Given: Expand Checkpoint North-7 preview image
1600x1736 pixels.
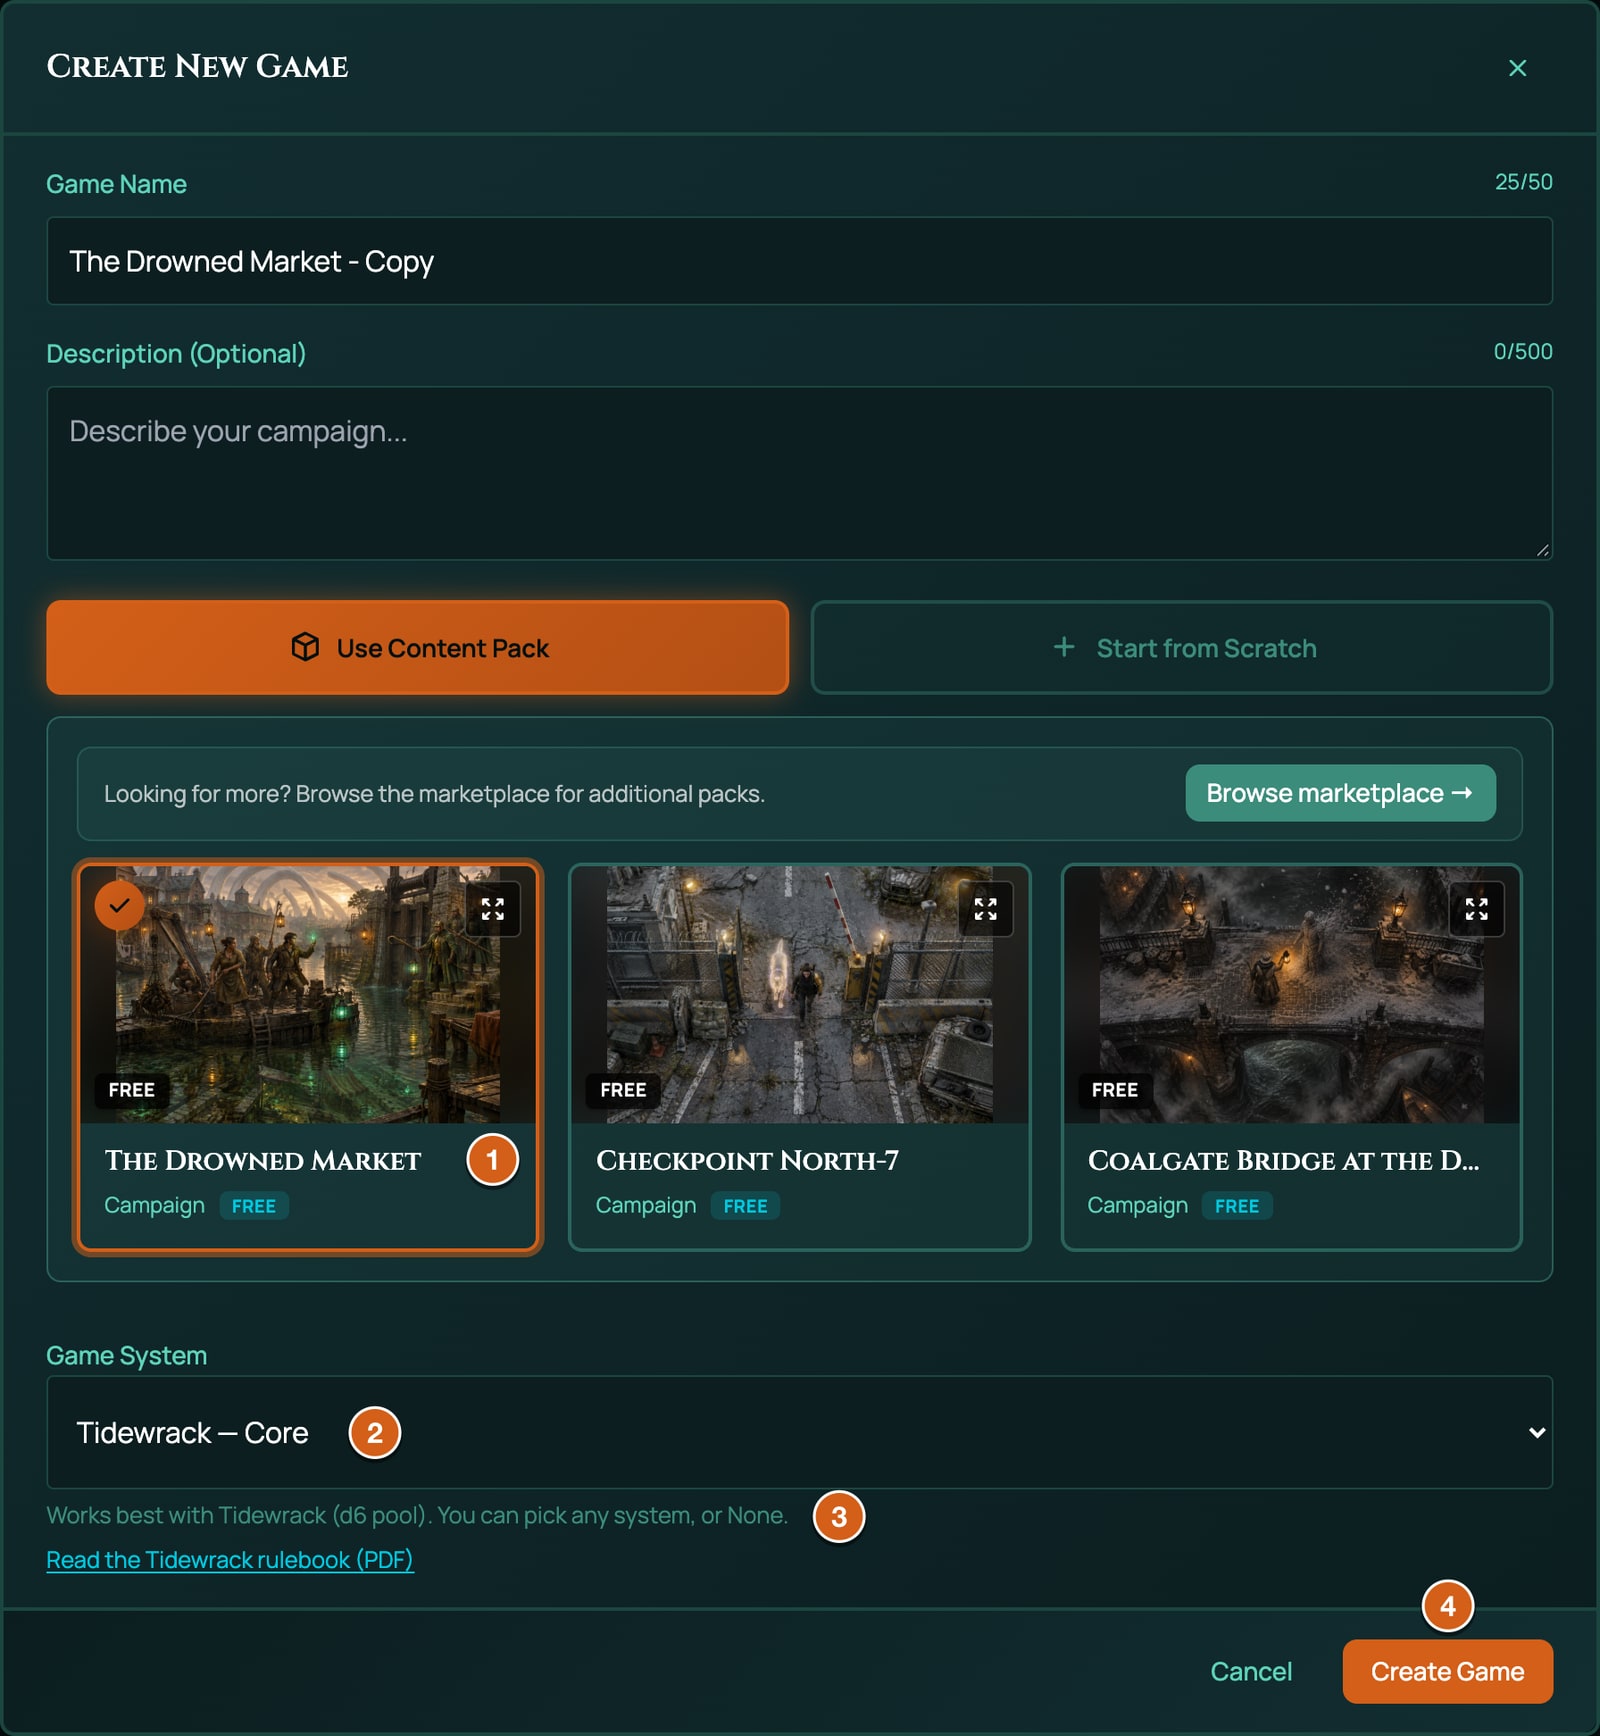Looking at the screenshot, I should (986, 909).
